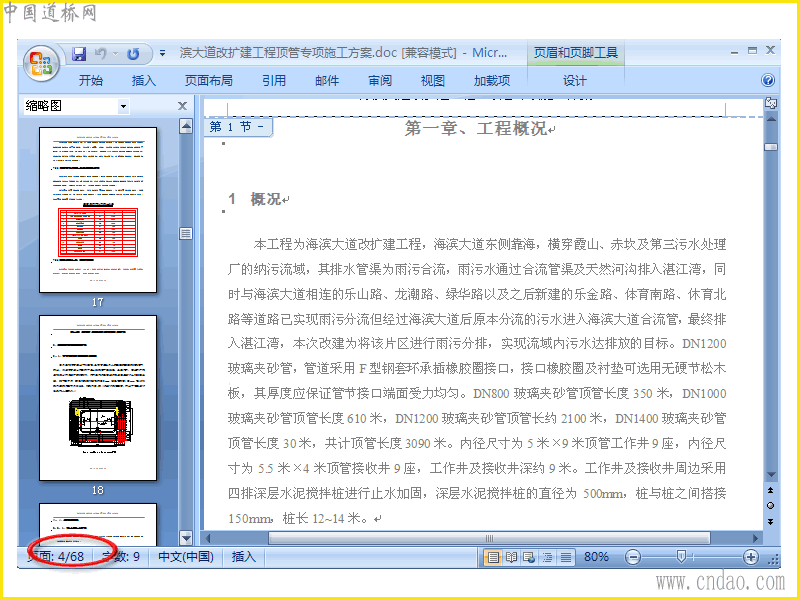Click the heading 1 概况
This screenshot has height=600, width=800.
click(x=255, y=199)
